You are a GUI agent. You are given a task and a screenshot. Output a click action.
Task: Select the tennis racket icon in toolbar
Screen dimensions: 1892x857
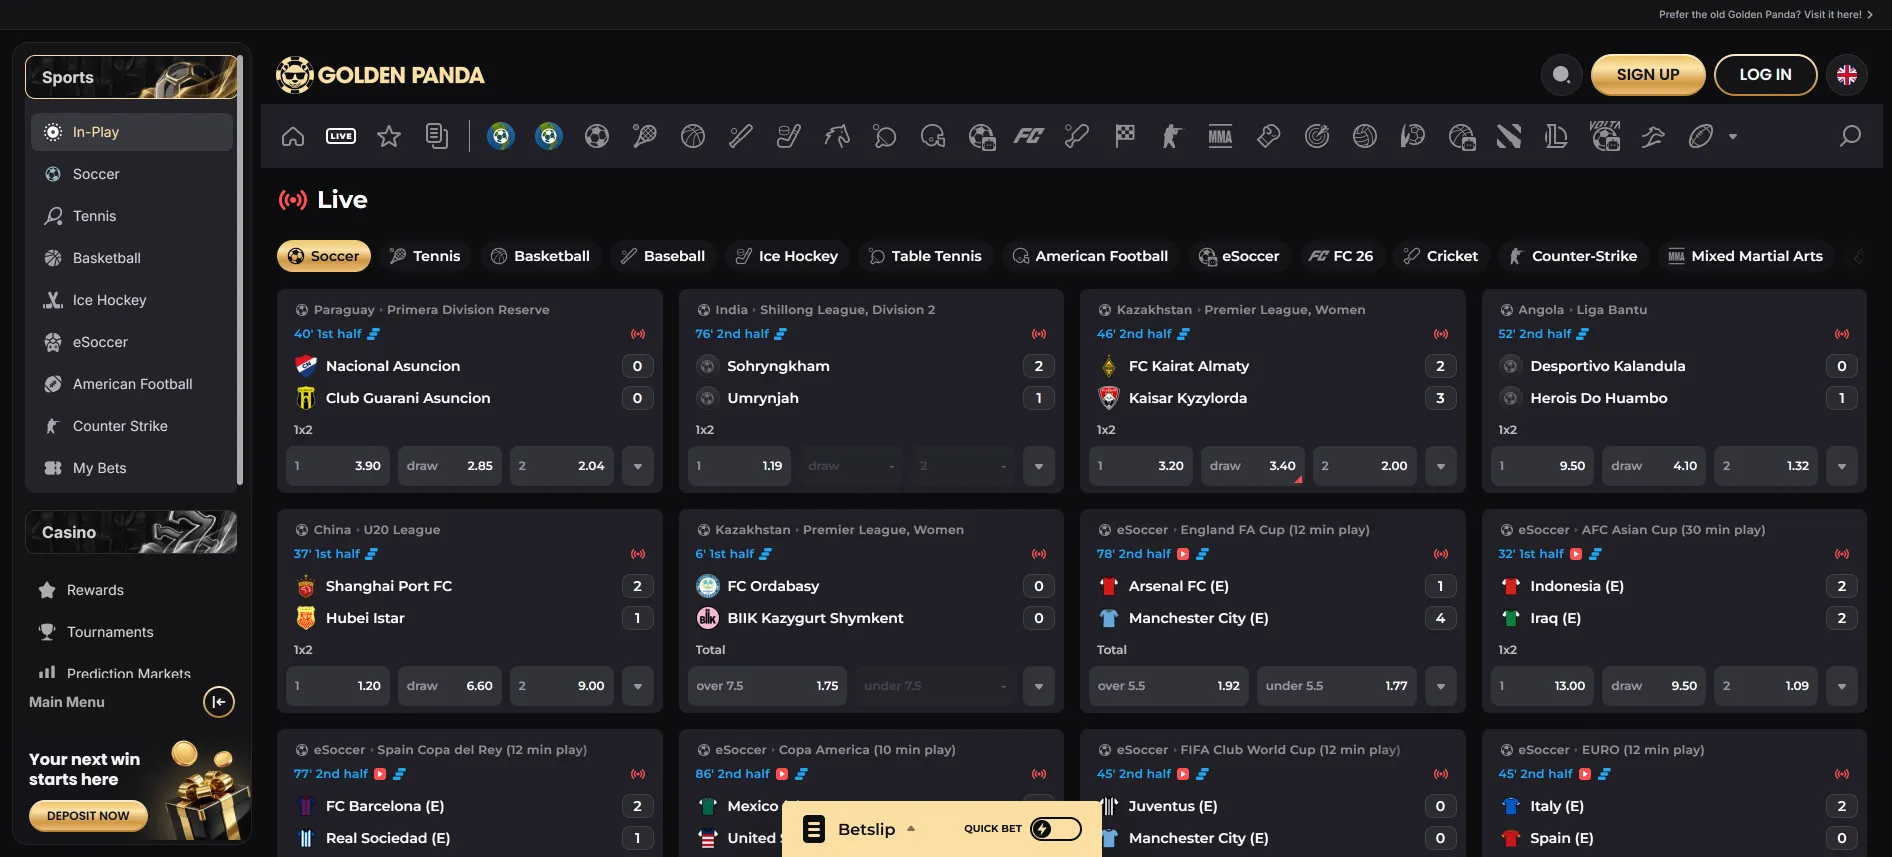pyautogui.click(x=645, y=136)
